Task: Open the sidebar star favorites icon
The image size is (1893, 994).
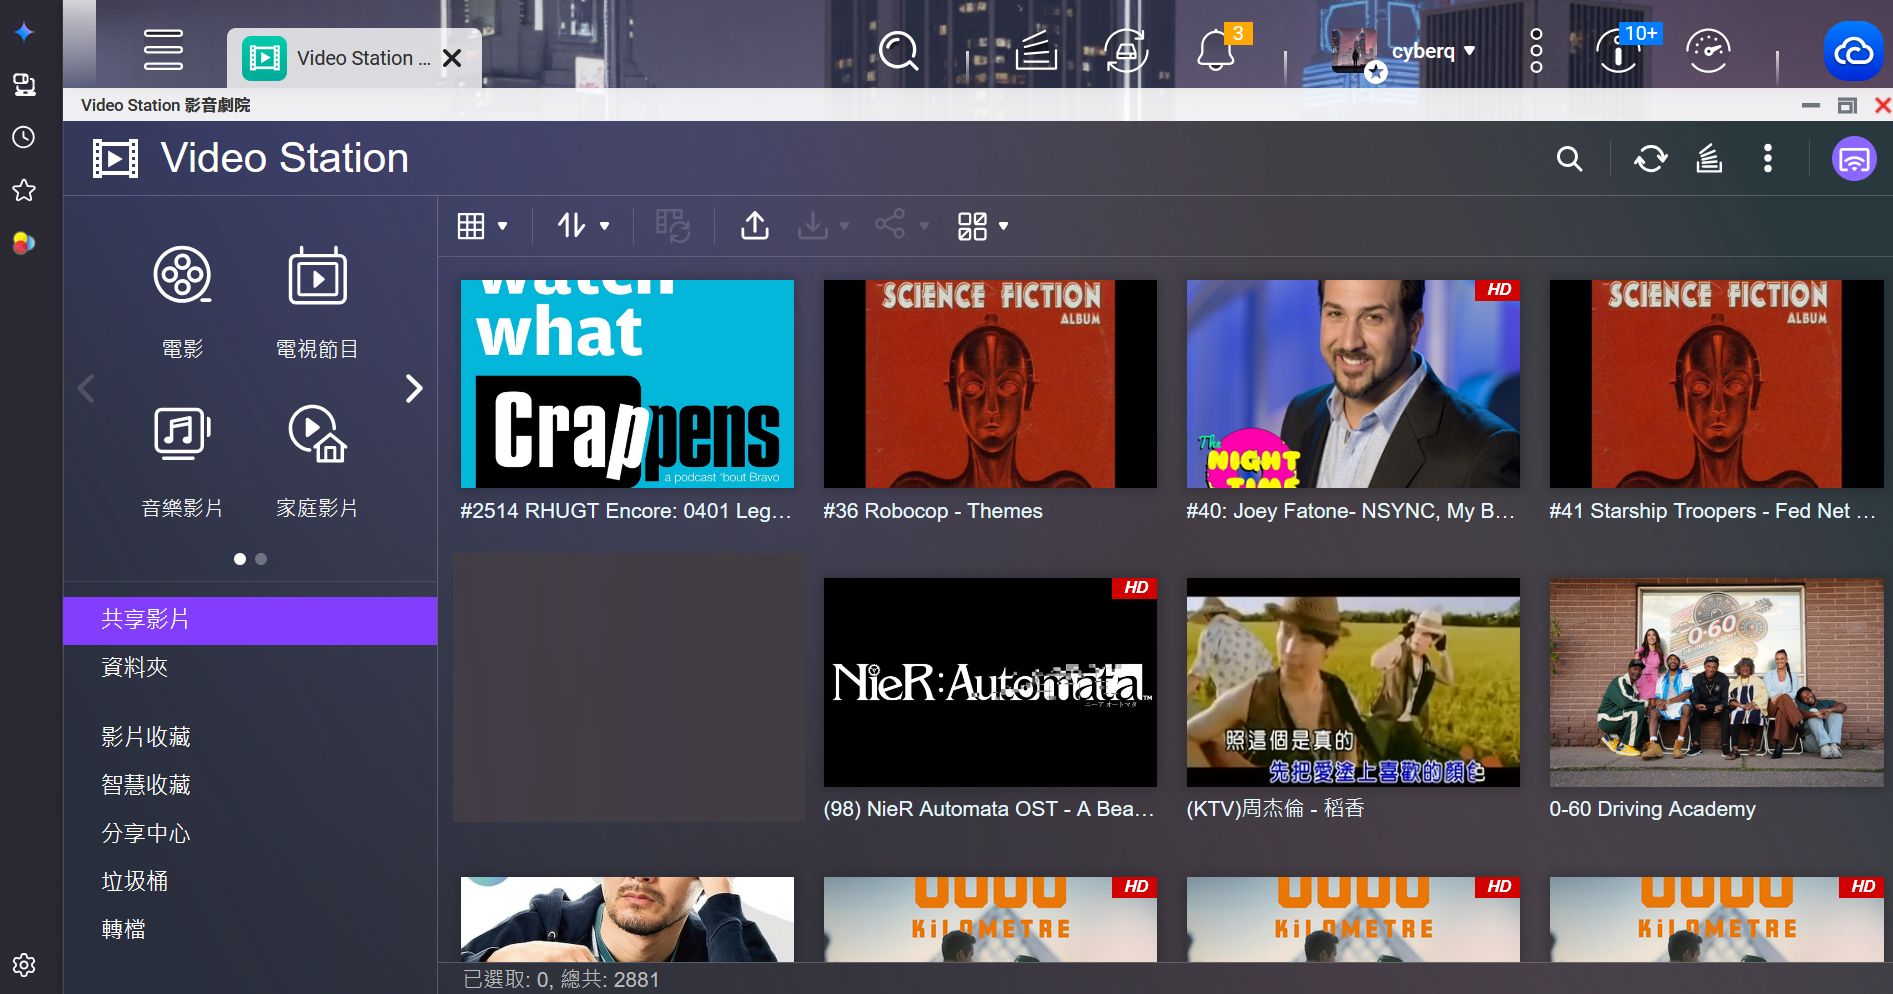Action: (24, 190)
